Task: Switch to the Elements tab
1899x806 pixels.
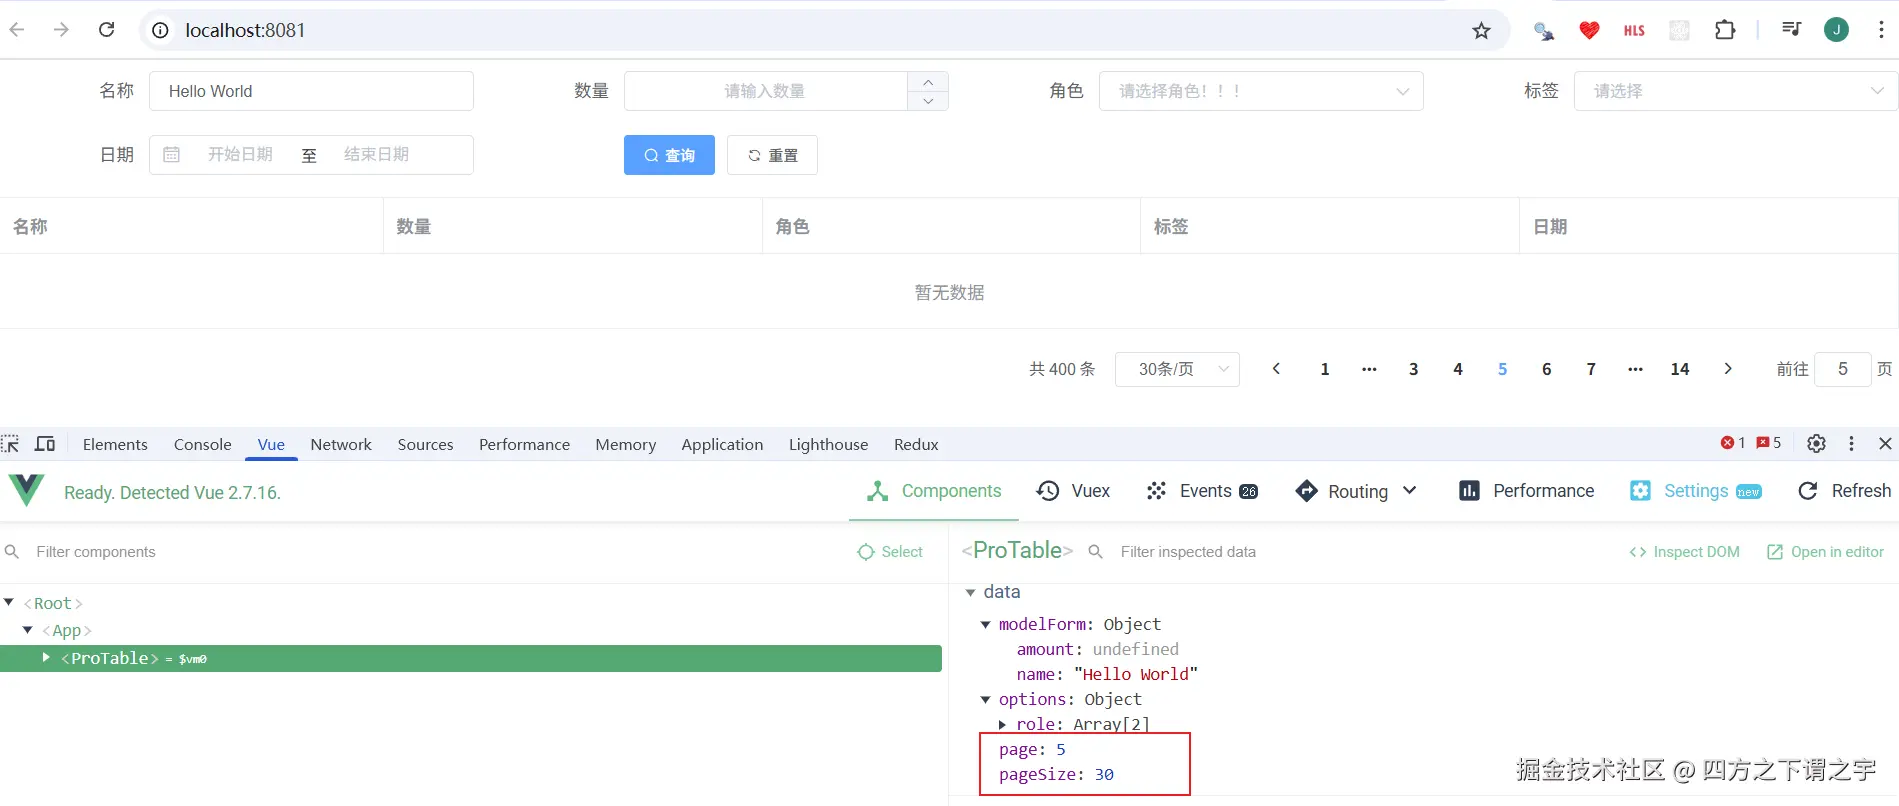Action: [115, 444]
